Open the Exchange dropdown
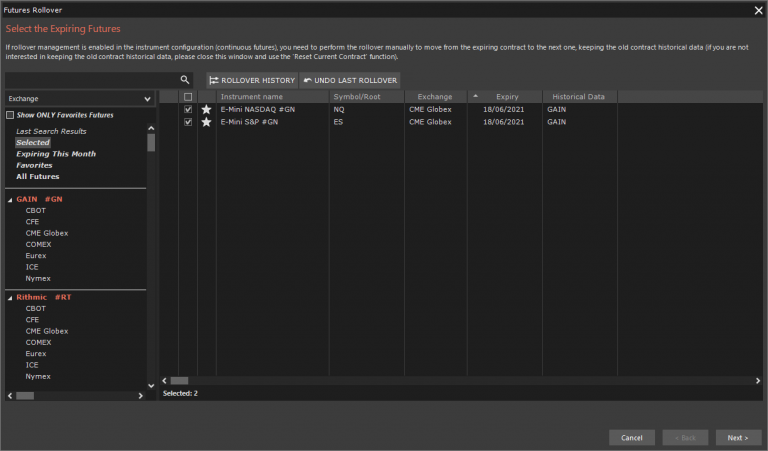 pyautogui.click(x=79, y=99)
